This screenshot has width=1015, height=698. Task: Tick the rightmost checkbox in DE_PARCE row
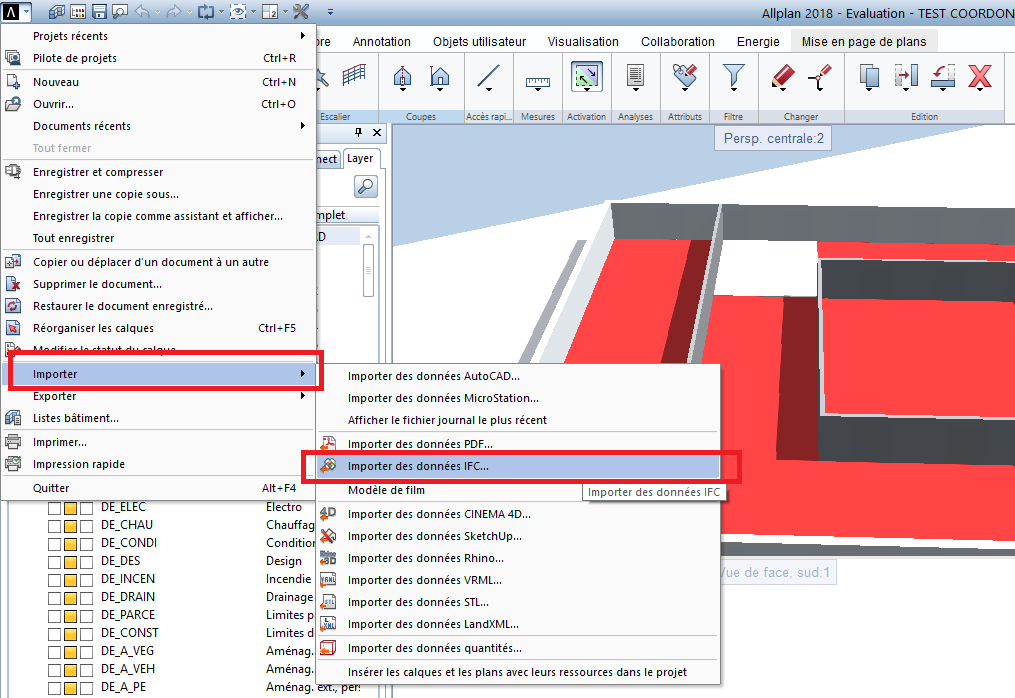(86, 616)
